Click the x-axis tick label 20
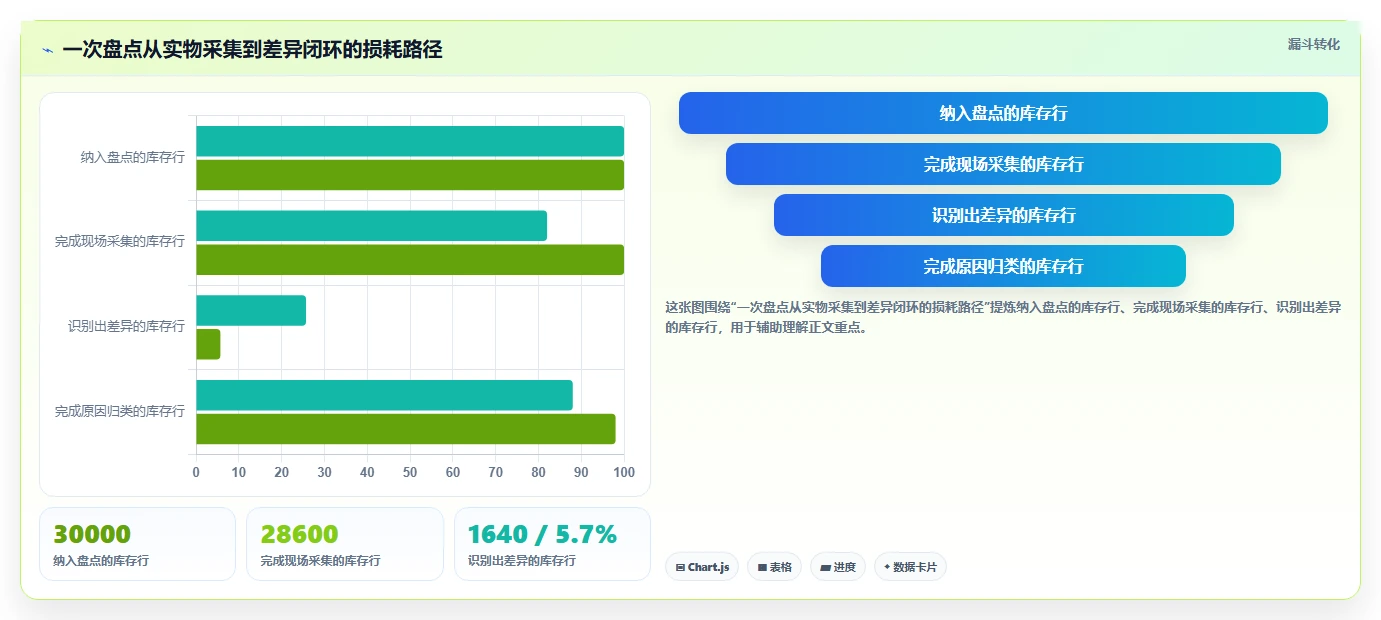The width and height of the screenshot is (1381, 620). tap(282, 472)
